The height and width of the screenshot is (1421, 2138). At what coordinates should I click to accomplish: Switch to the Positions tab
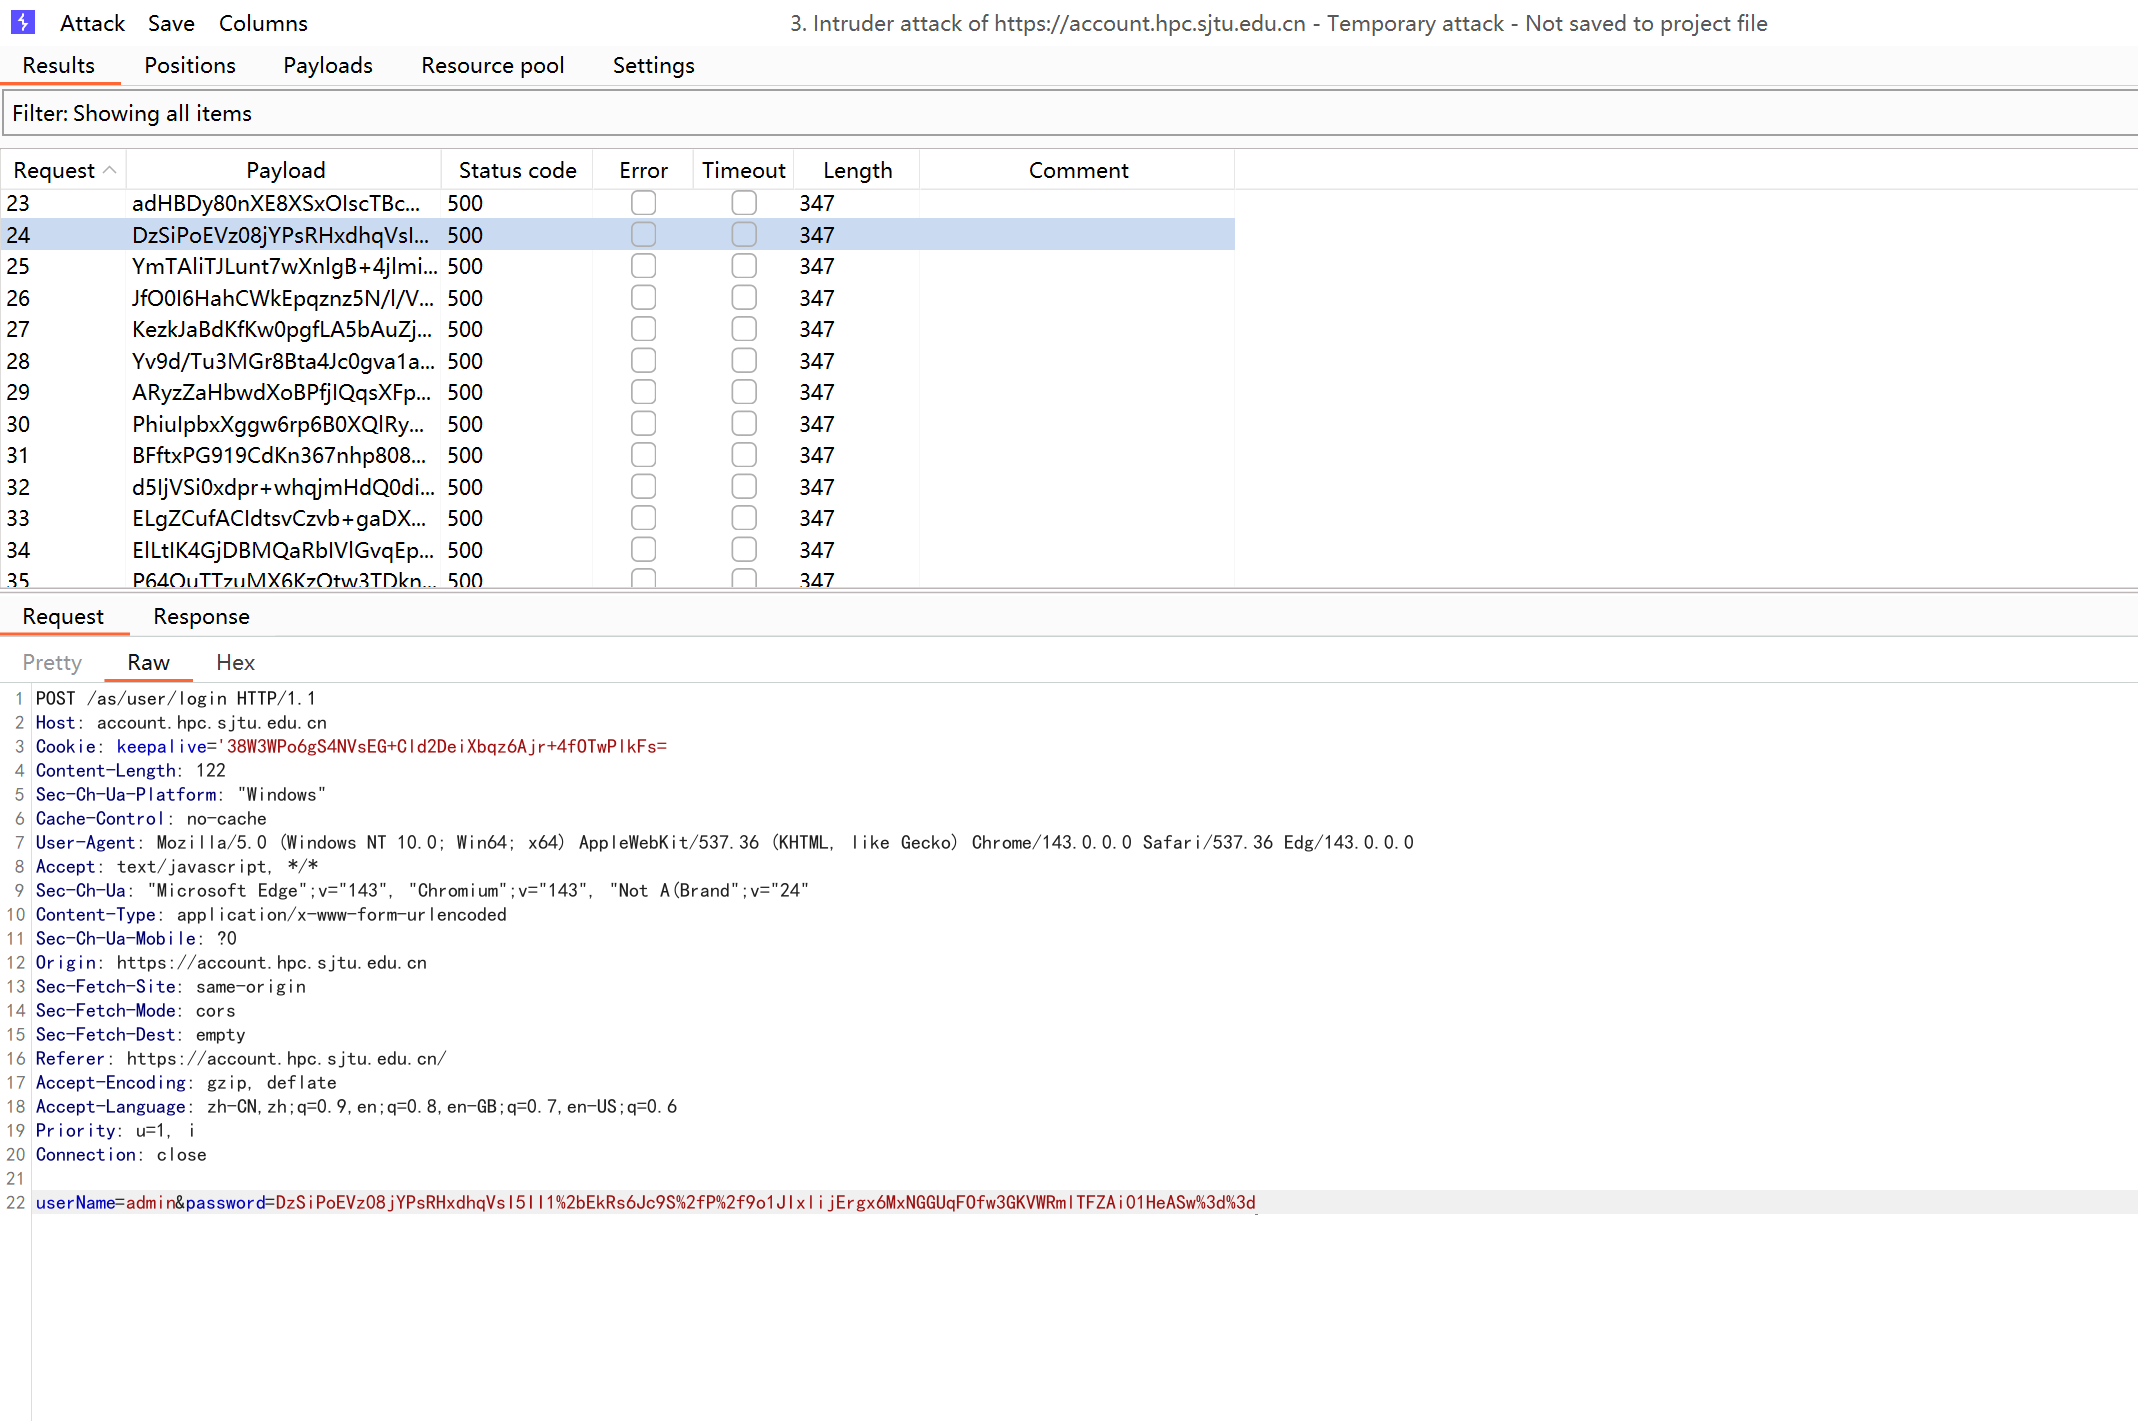190,65
